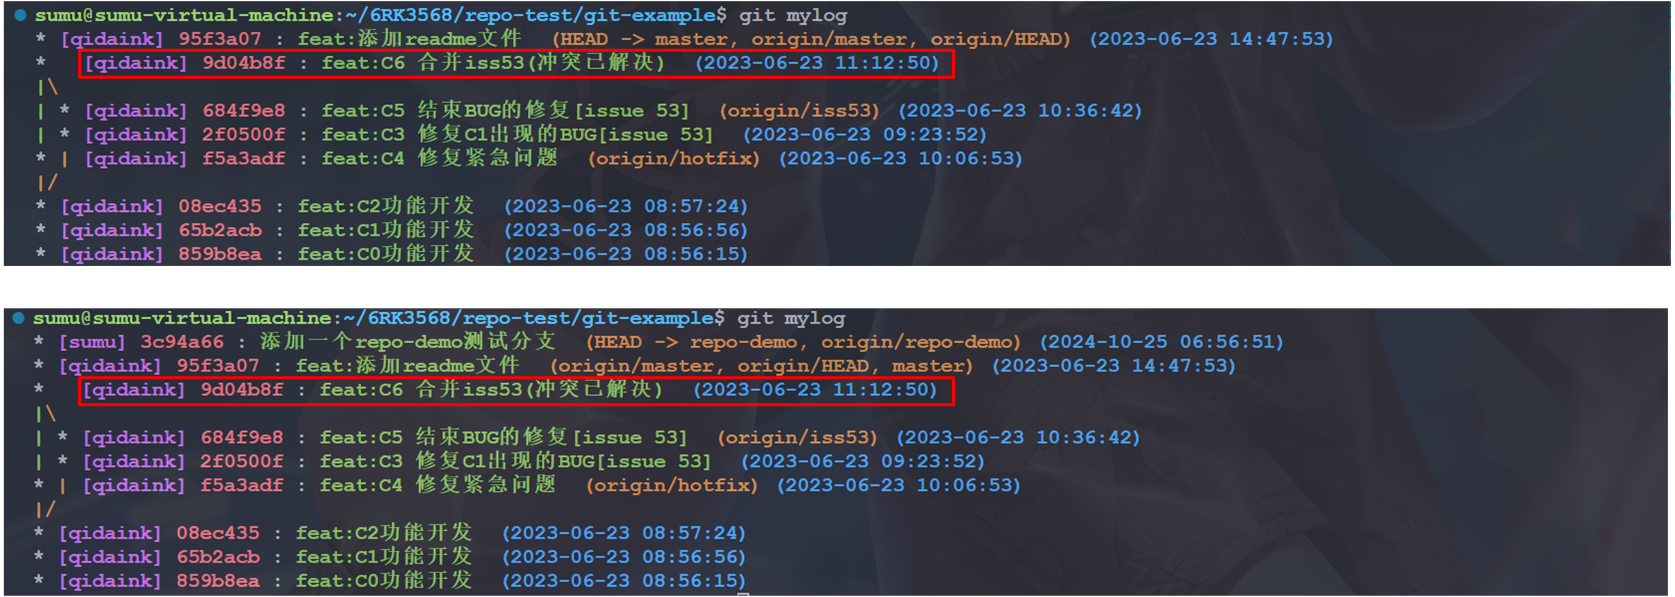
Task: Click the origin/hotfix label in the lower log
Action: [671, 486]
